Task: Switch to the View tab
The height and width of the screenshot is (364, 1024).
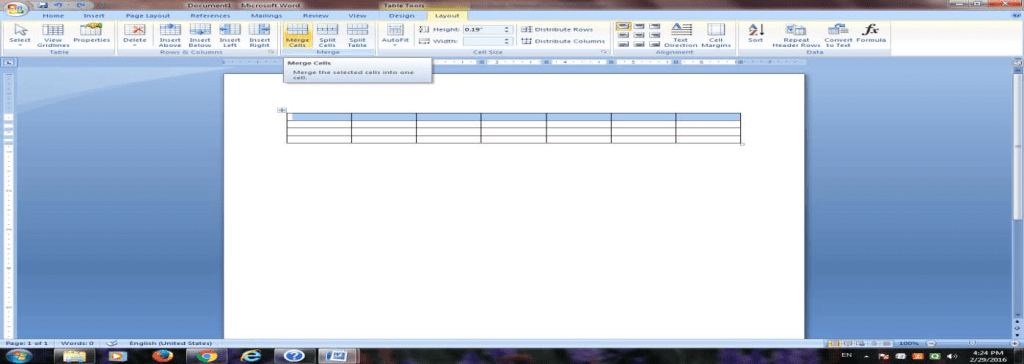Action: (x=357, y=16)
